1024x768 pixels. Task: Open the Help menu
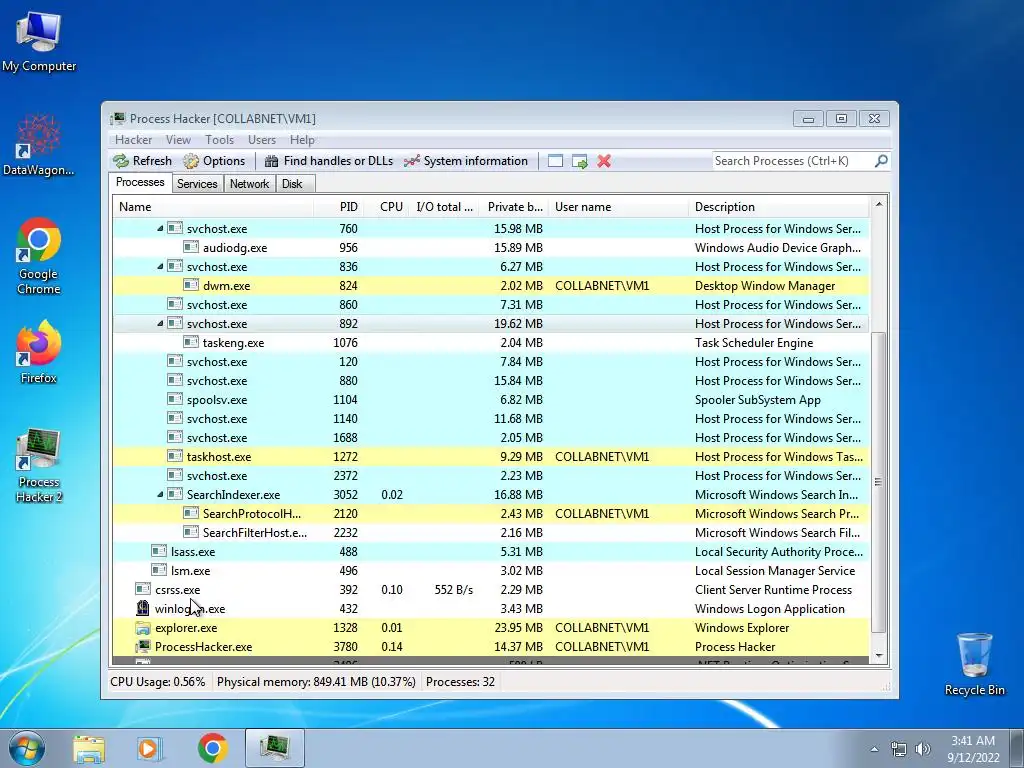(302, 140)
